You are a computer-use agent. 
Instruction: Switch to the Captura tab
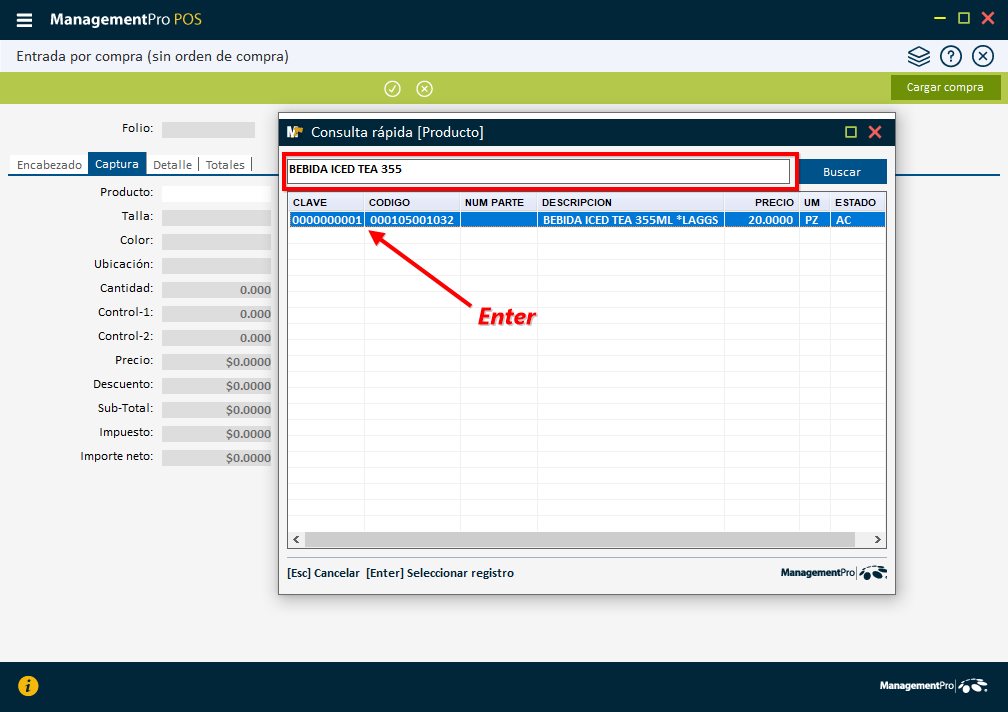117,164
